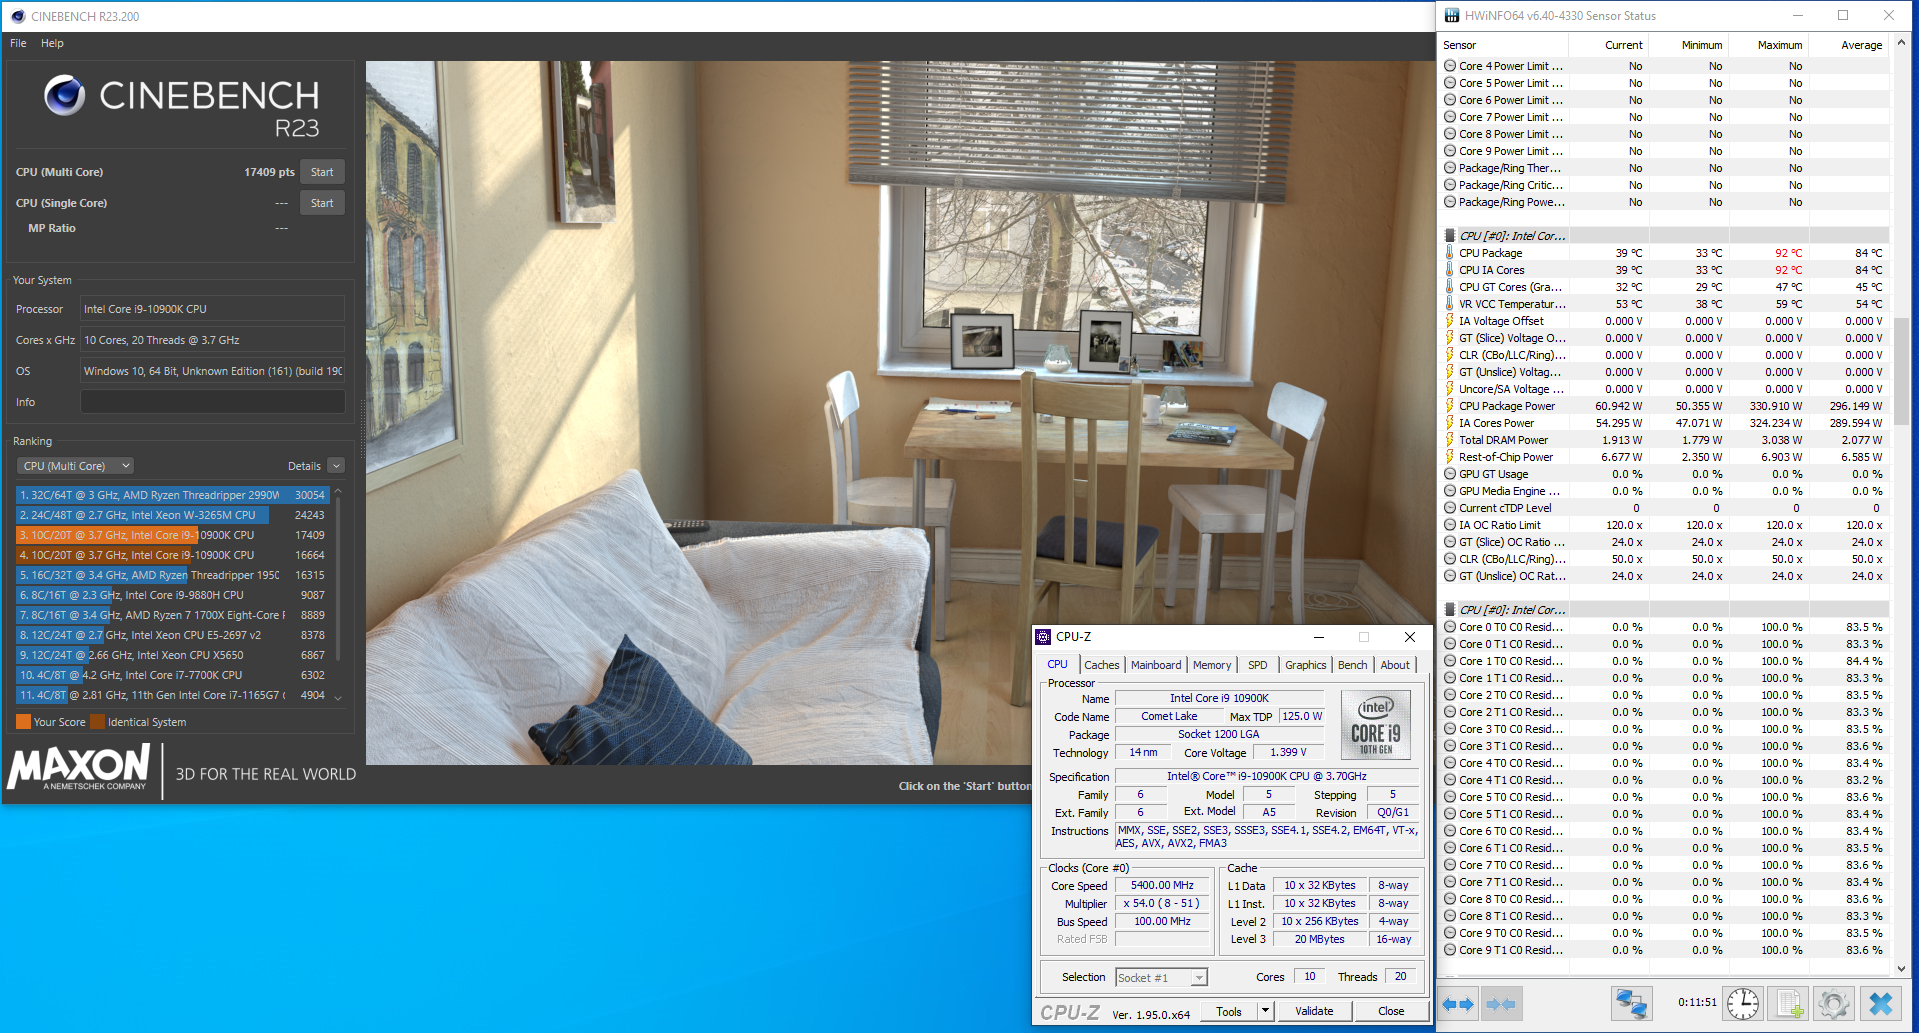Screen dimensions: 1919x1033
Task: Click the Your Score orange swatch
Action: (x=23, y=722)
